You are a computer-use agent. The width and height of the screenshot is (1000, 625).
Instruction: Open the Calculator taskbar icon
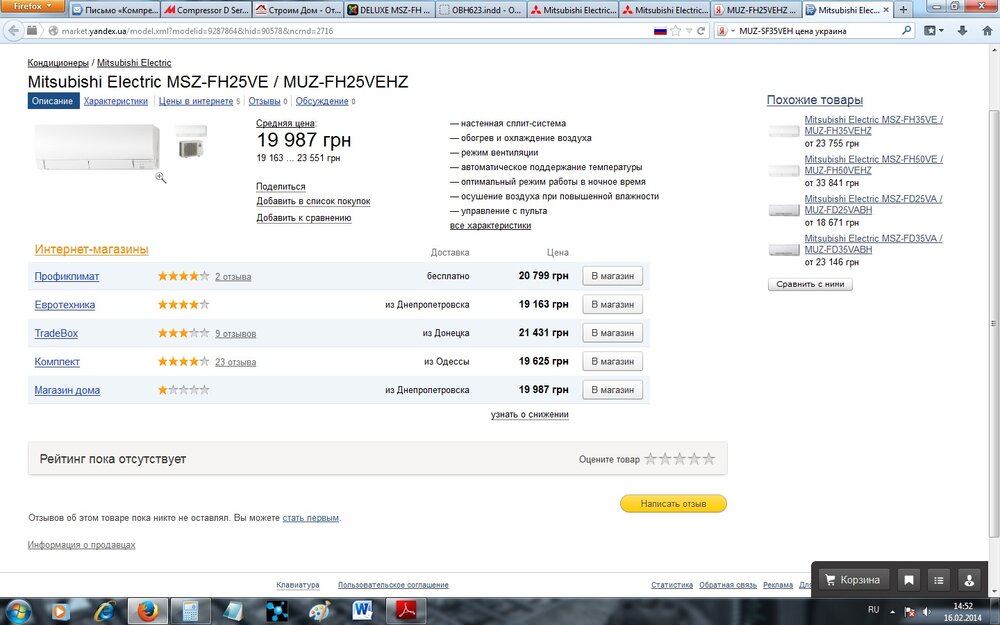(x=190, y=611)
